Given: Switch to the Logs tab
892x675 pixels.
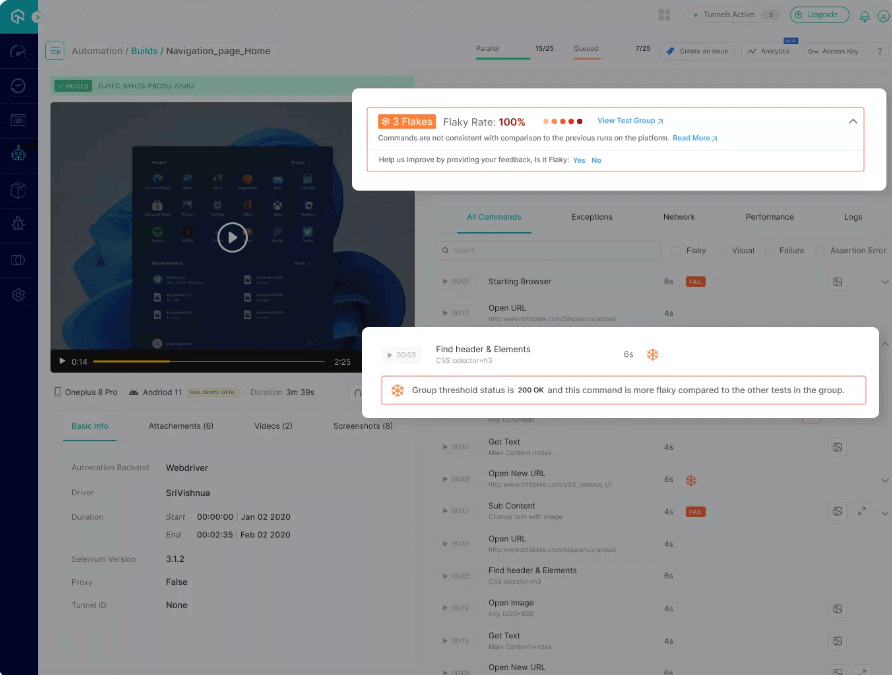Looking at the screenshot, I should click(853, 217).
